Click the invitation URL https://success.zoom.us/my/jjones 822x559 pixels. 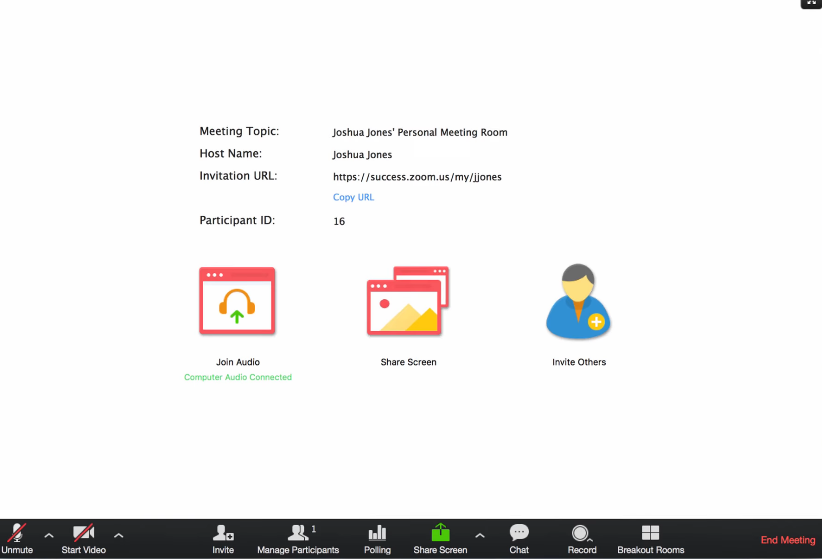pos(417,177)
